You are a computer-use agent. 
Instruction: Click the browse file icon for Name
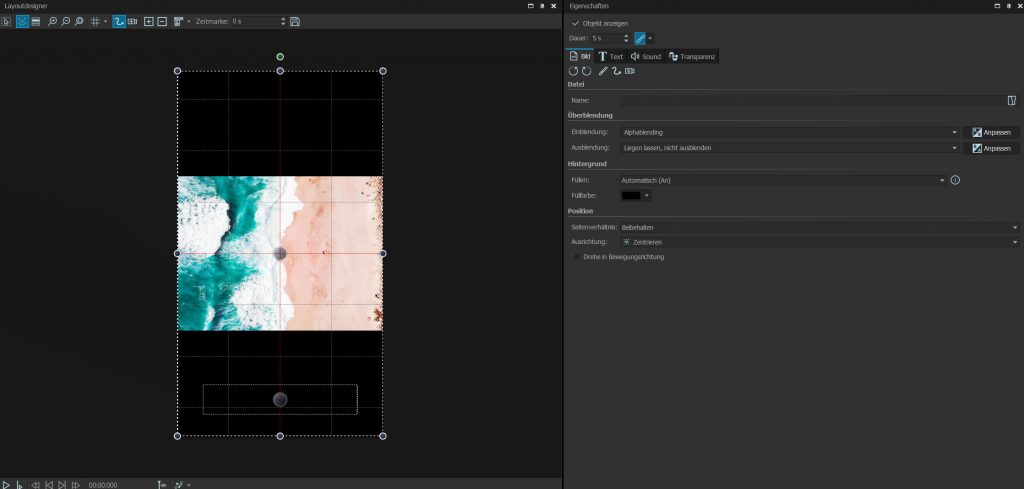coord(1012,100)
